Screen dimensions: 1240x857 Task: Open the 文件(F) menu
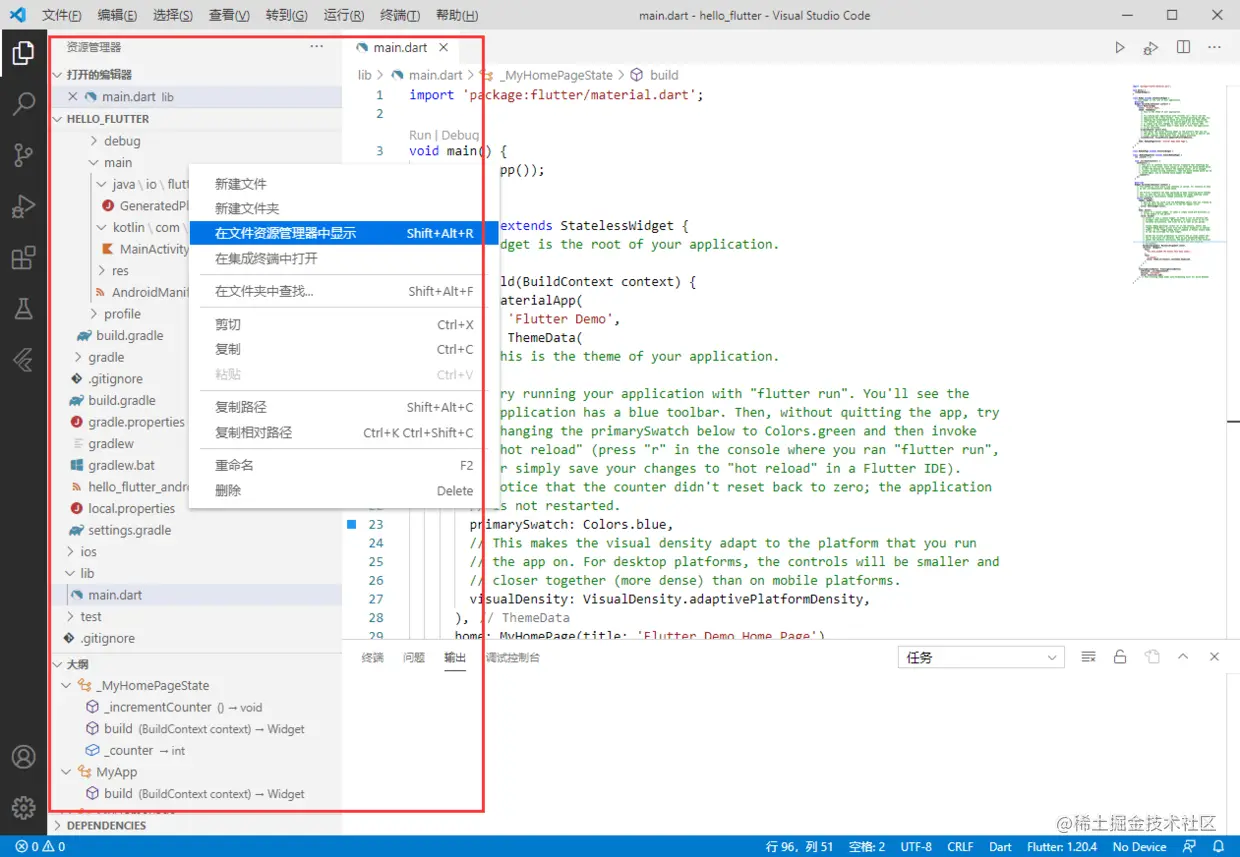pyautogui.click(x=62, y=16)
